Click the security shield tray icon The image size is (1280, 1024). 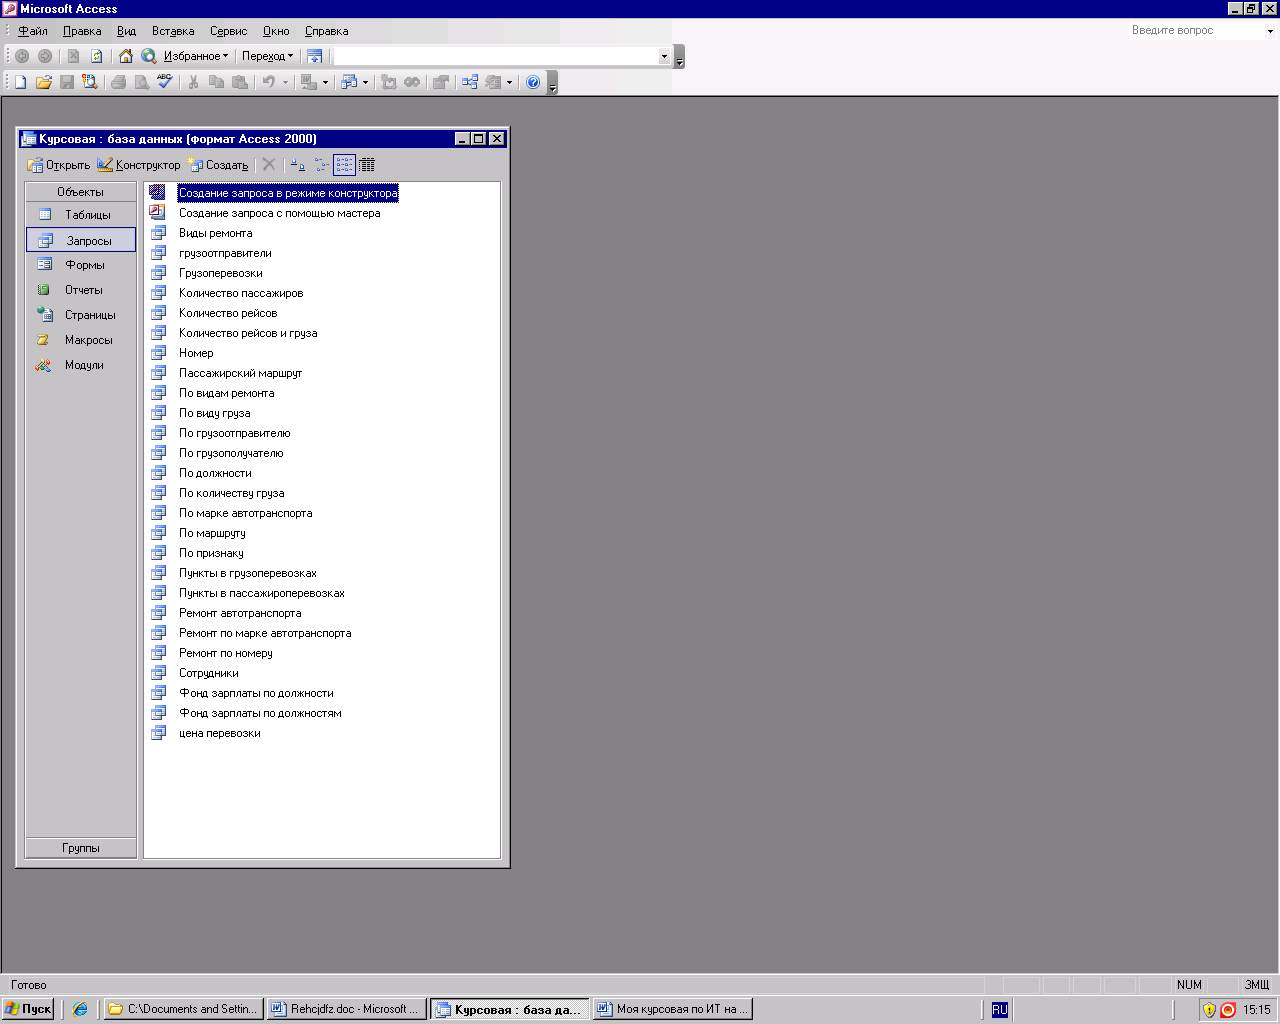pos(1209,1010)
